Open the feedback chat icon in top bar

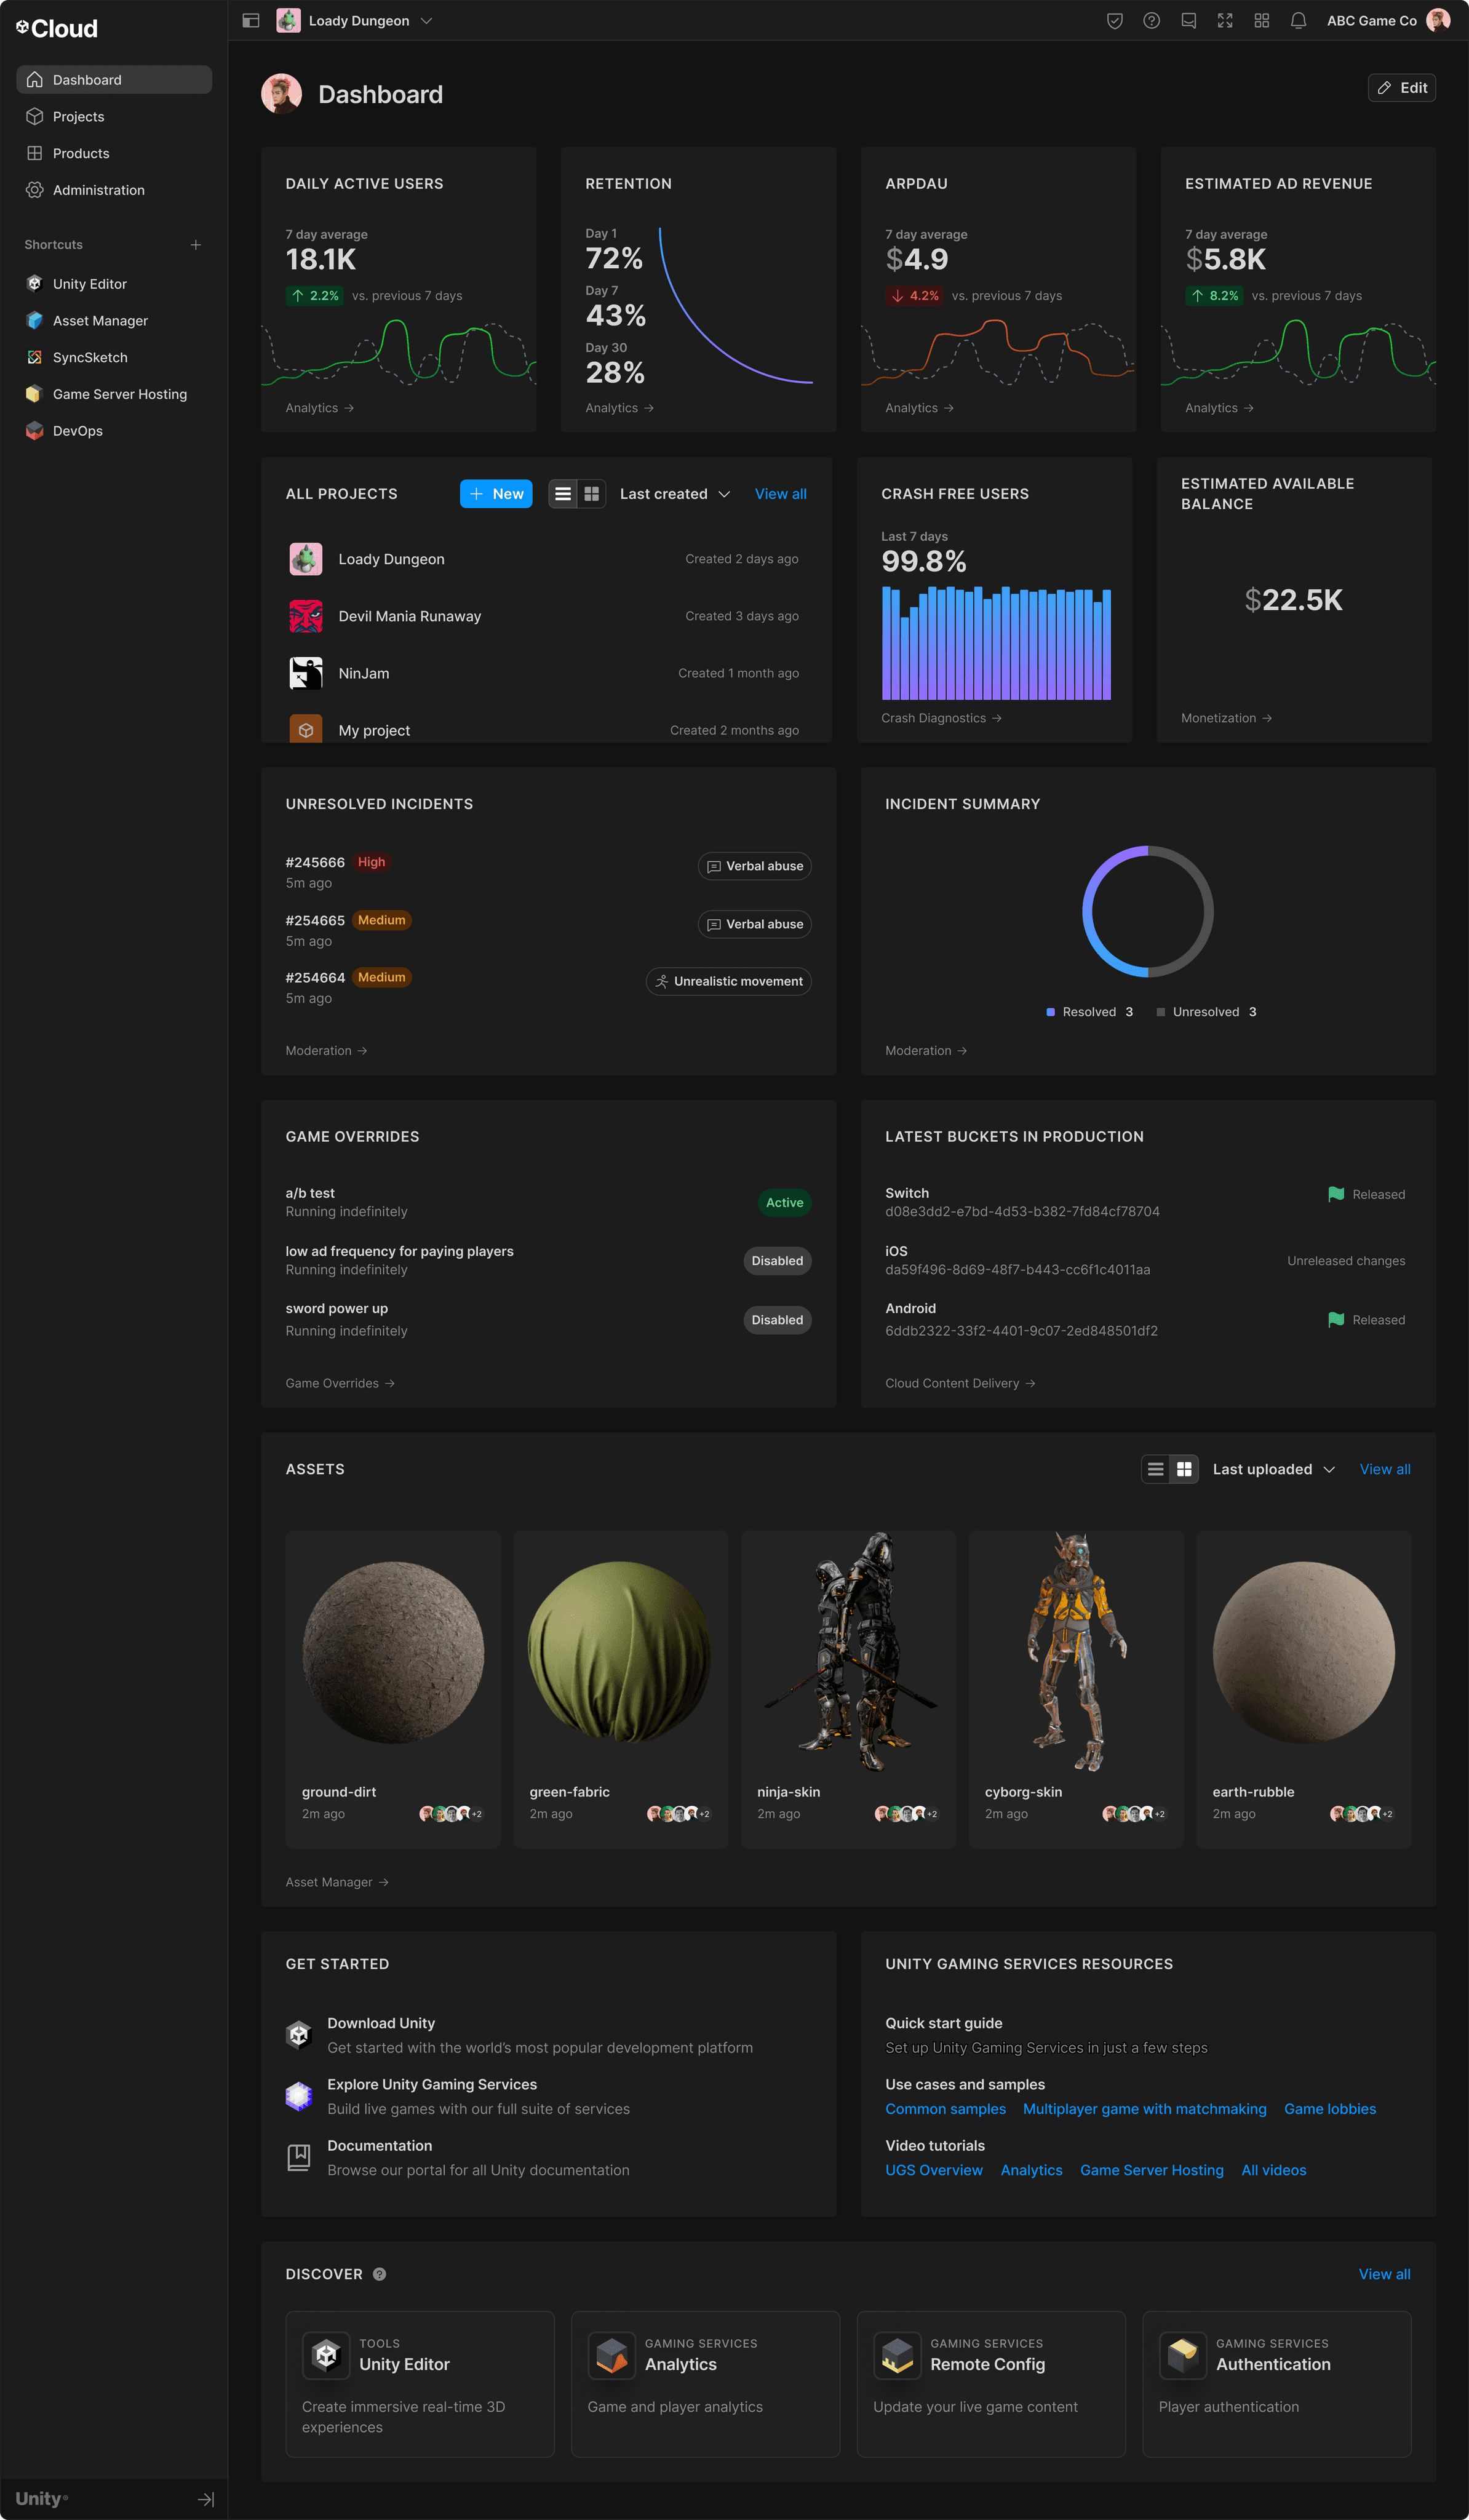[x=1189, y=21]
